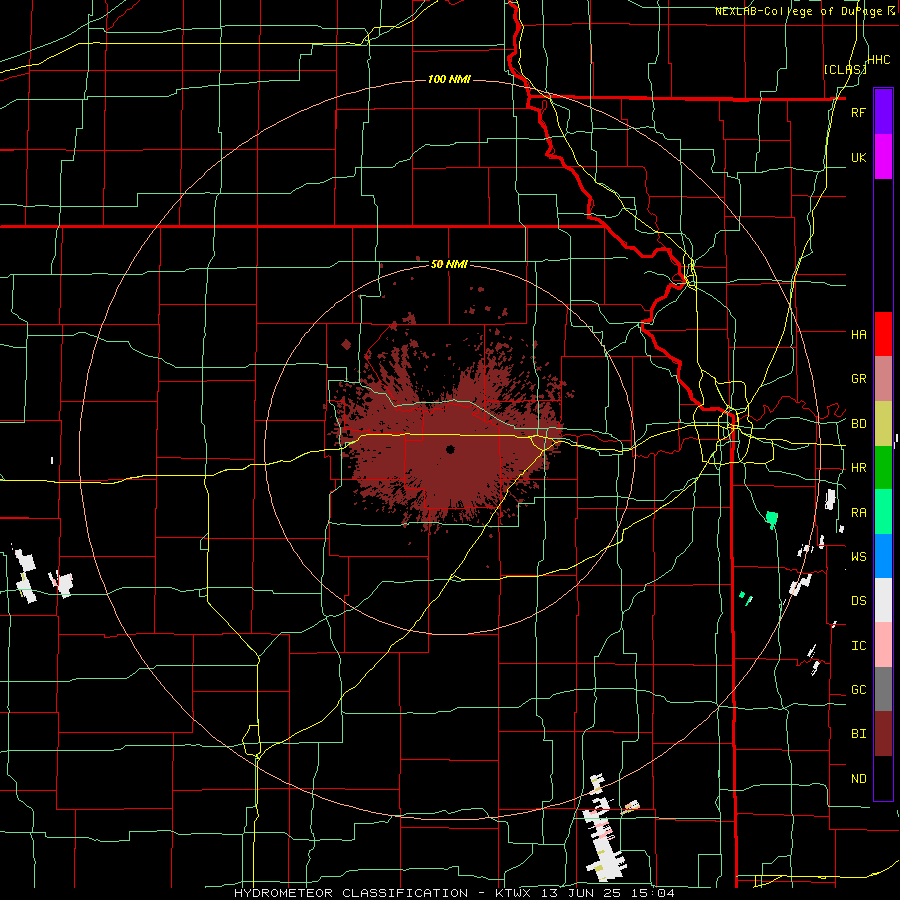Select the GR pink-brown legend swatch
Screen dimensions: 900x900
point(883,379)
